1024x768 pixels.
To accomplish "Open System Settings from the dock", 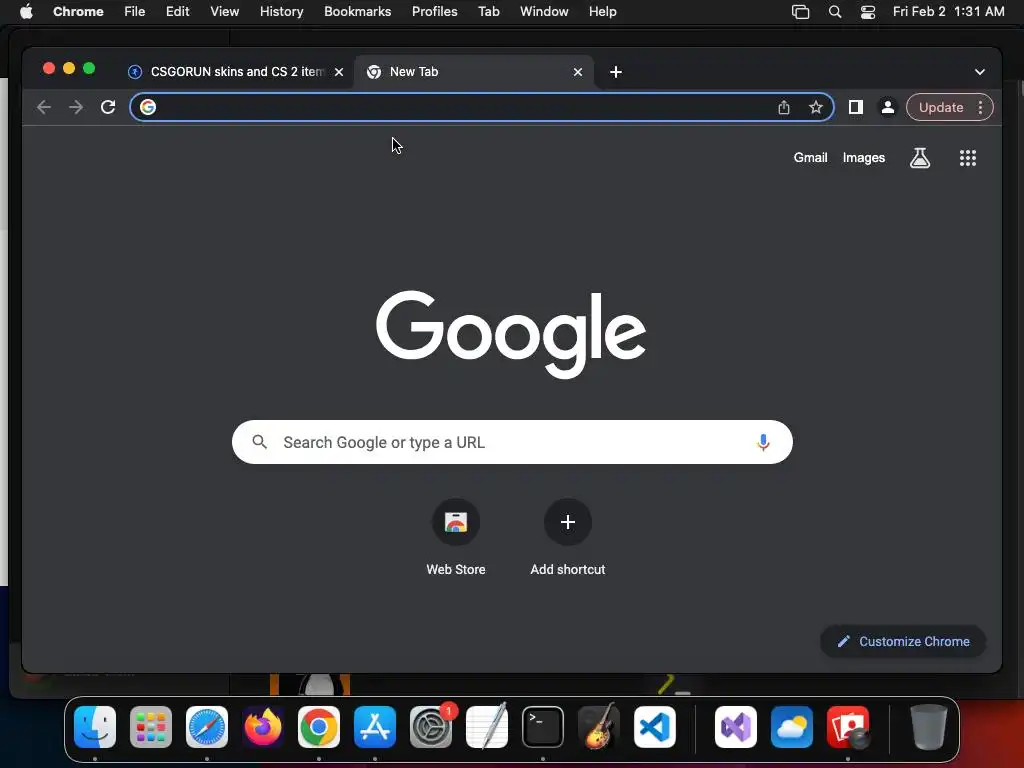I will 431,727.
